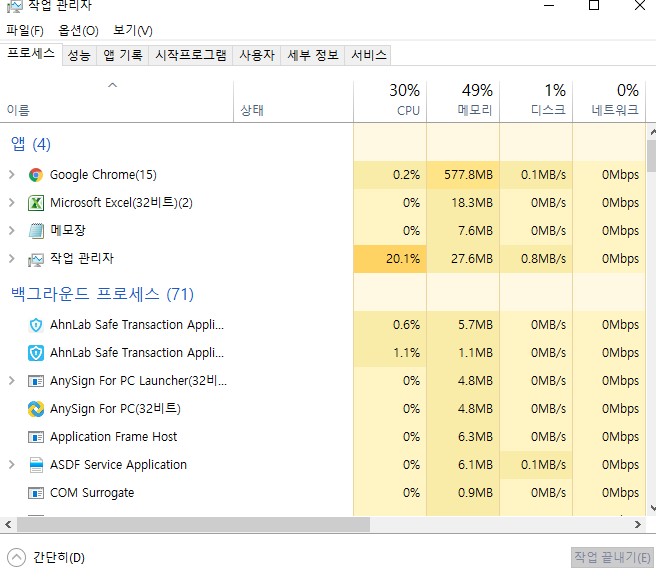The height and width of the screenshot is (577, 656).
Task: Click the 간단히 collapse circle icon
Action: click(16, 558)
